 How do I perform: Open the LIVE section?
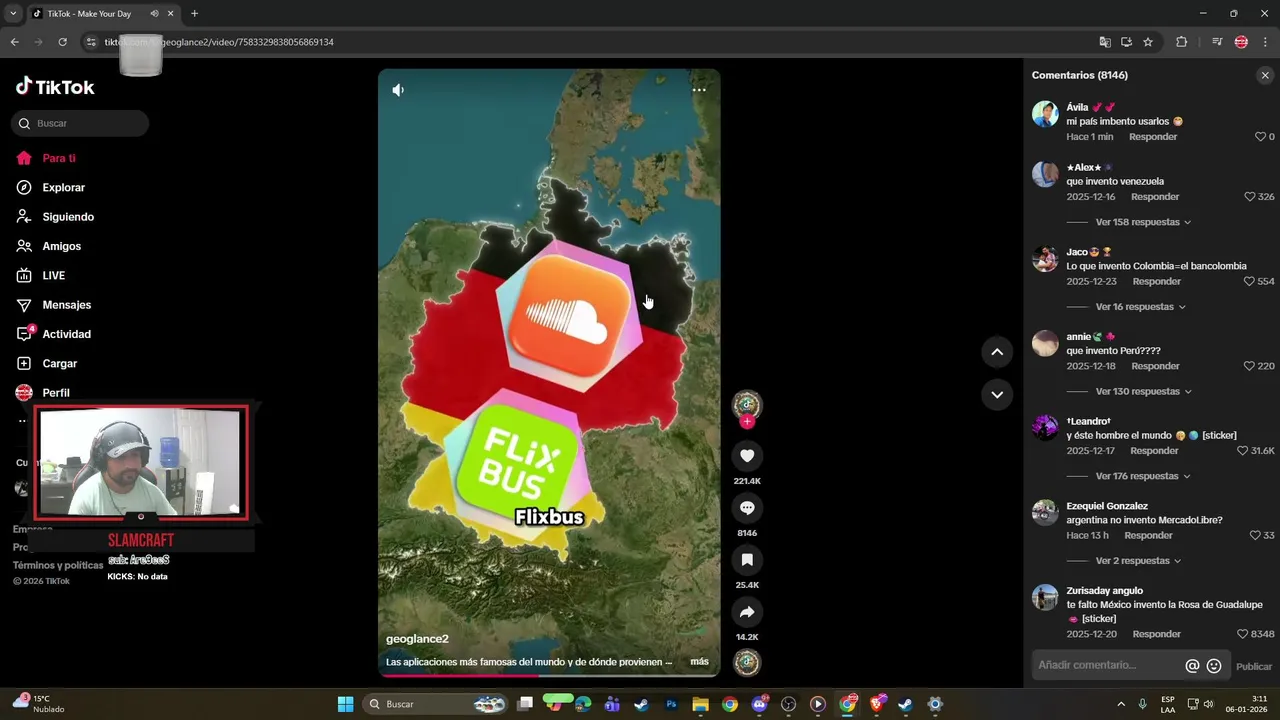(x=40, y=275)
